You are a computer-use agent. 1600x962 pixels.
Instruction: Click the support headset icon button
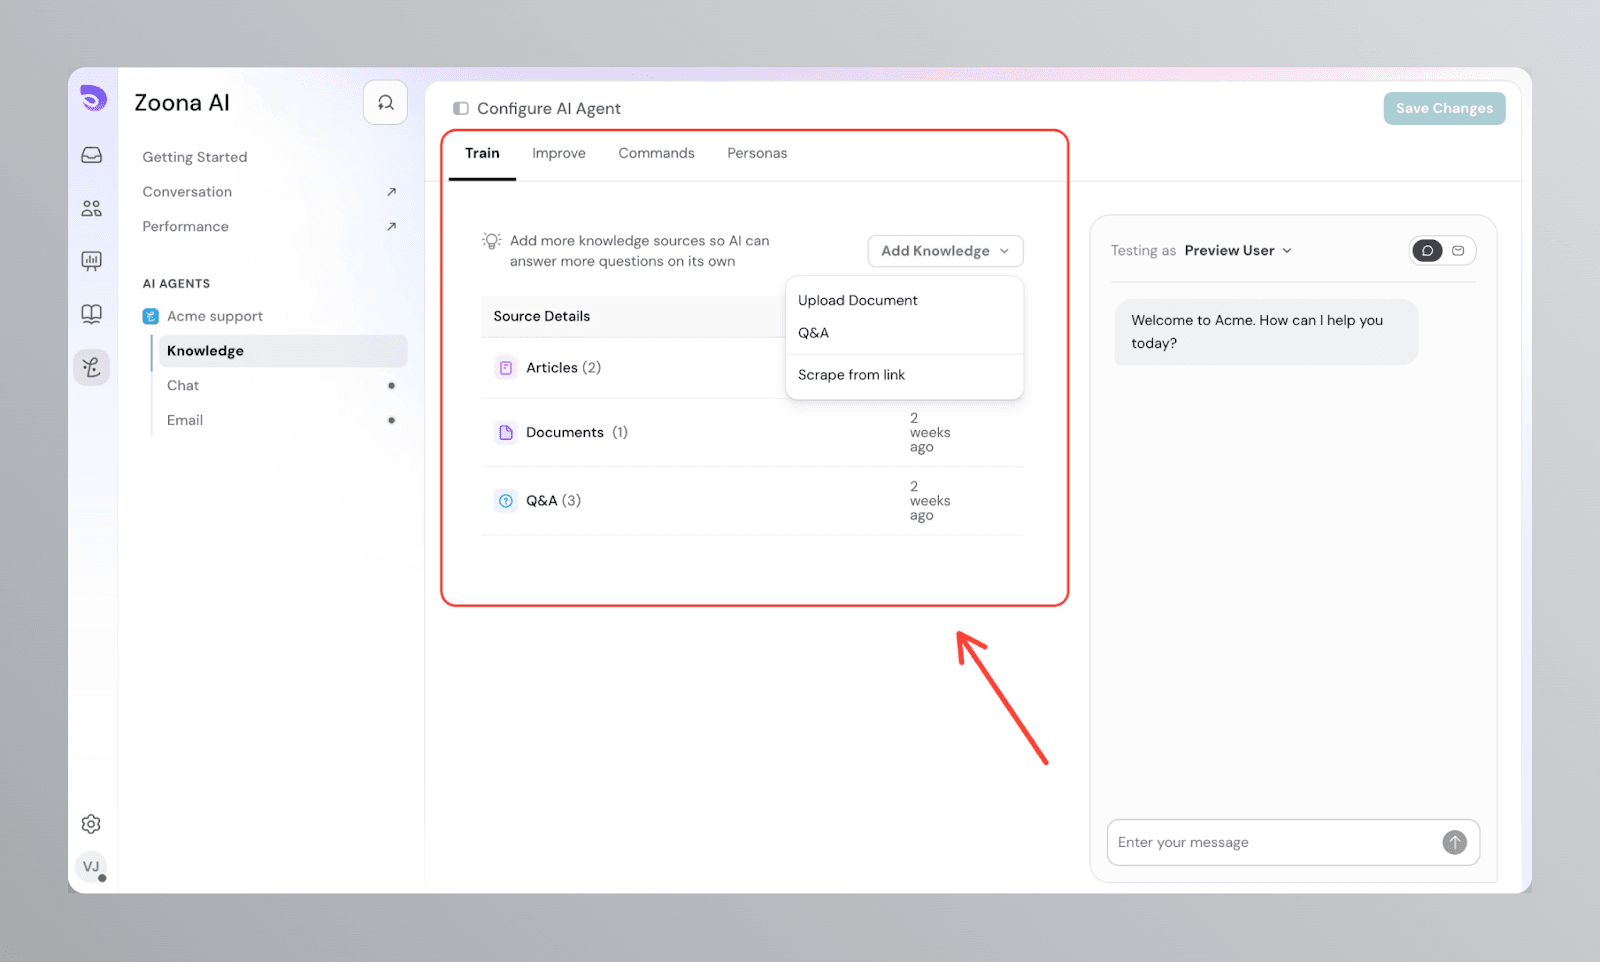[385, 103]
